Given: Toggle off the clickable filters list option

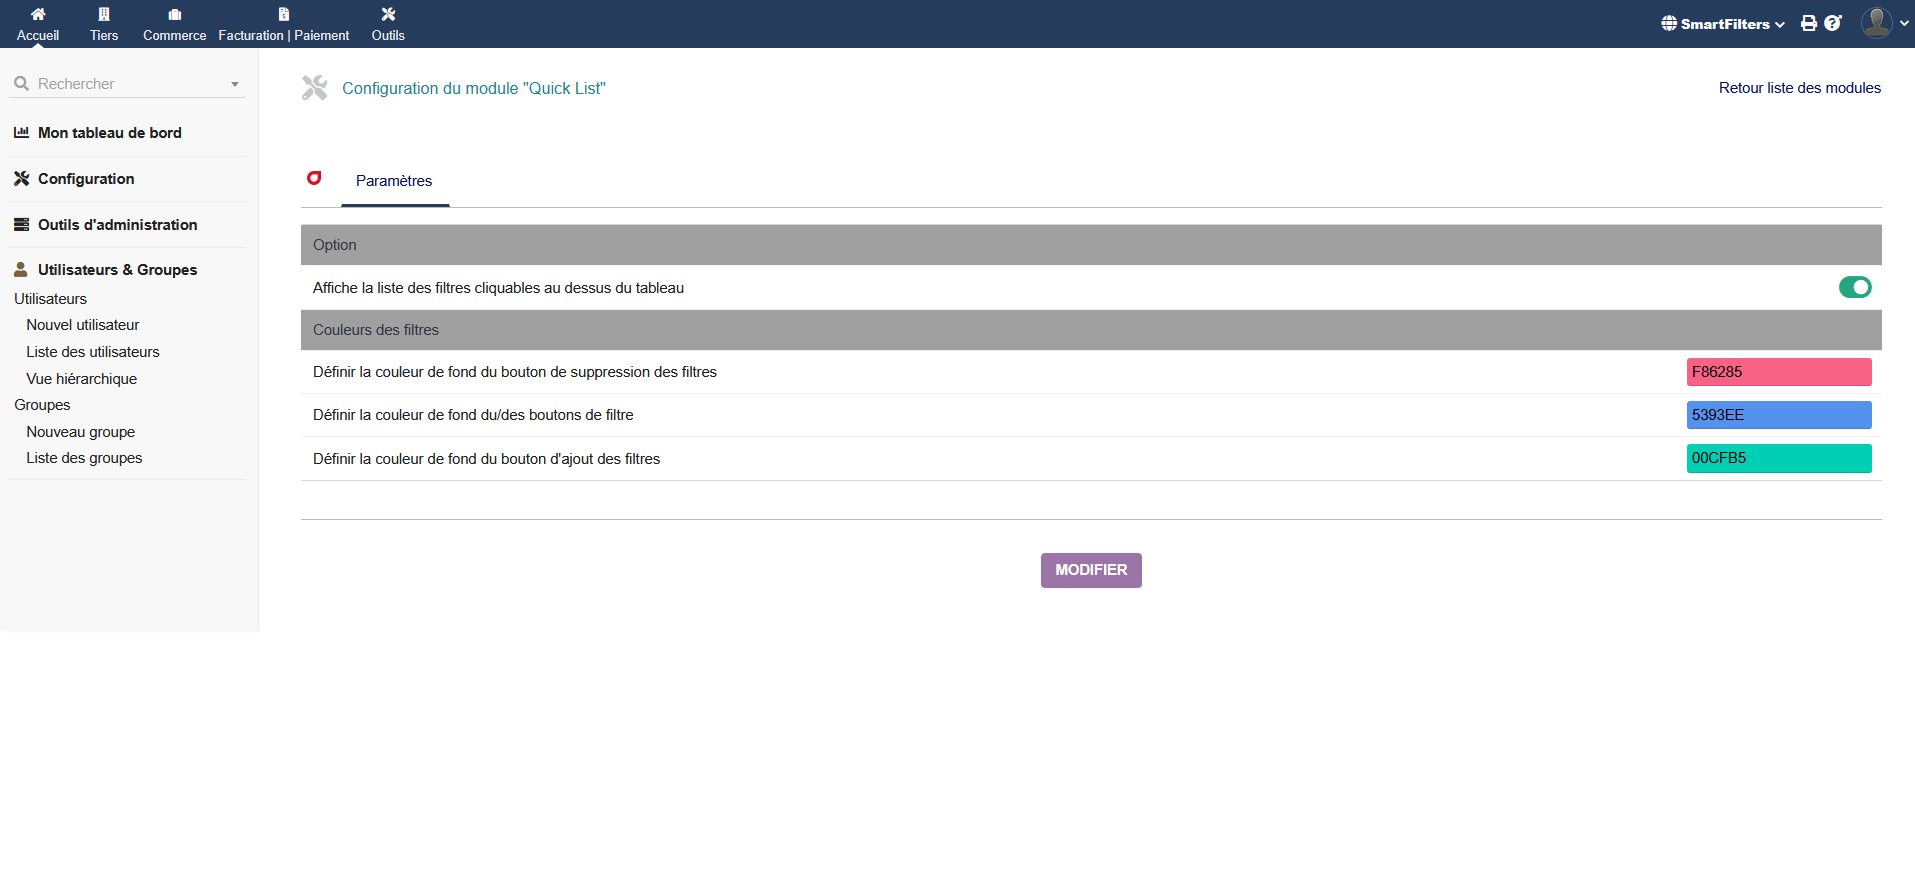Looking at the screenshot, I should click(x=1855, y=288).
